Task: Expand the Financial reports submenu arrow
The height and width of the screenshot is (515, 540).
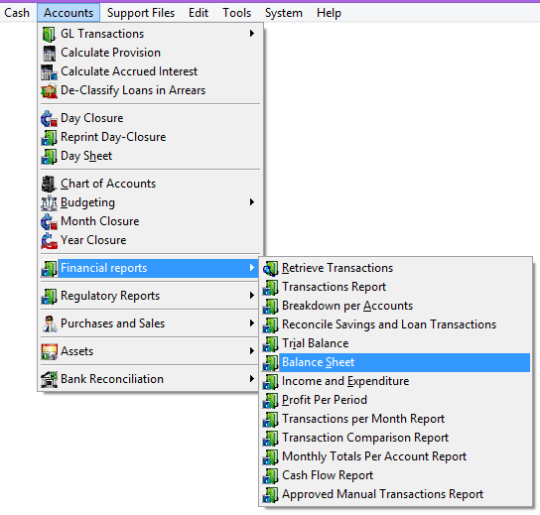Action: click(x=252, y=268)
